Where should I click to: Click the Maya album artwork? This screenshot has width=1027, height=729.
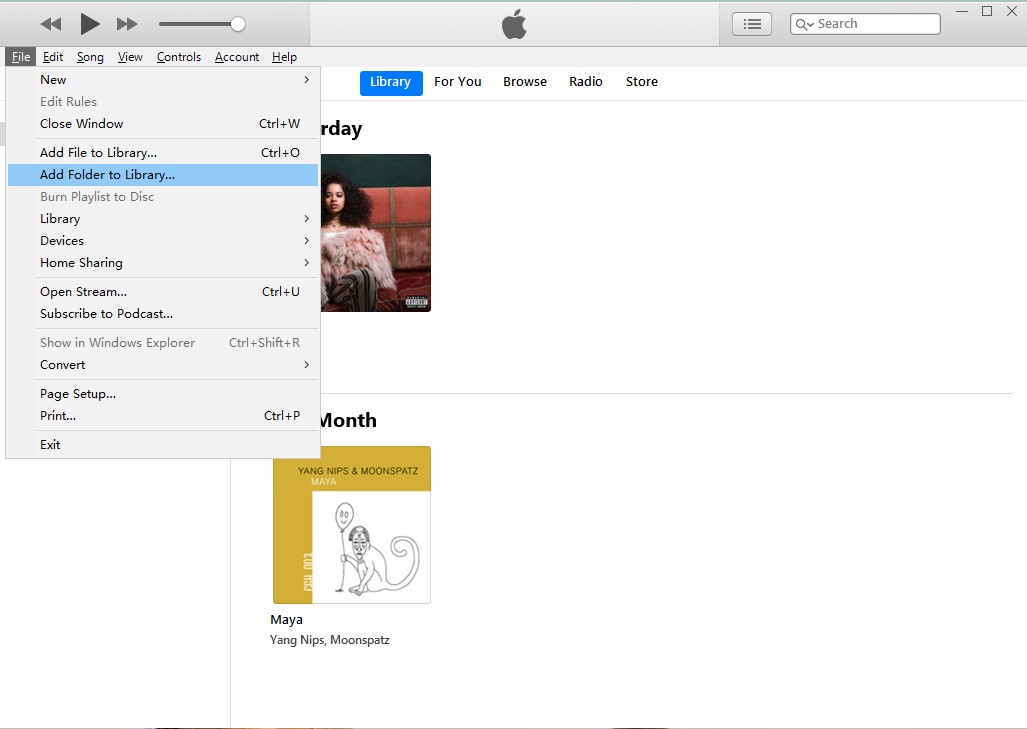(x=352, y=525)
